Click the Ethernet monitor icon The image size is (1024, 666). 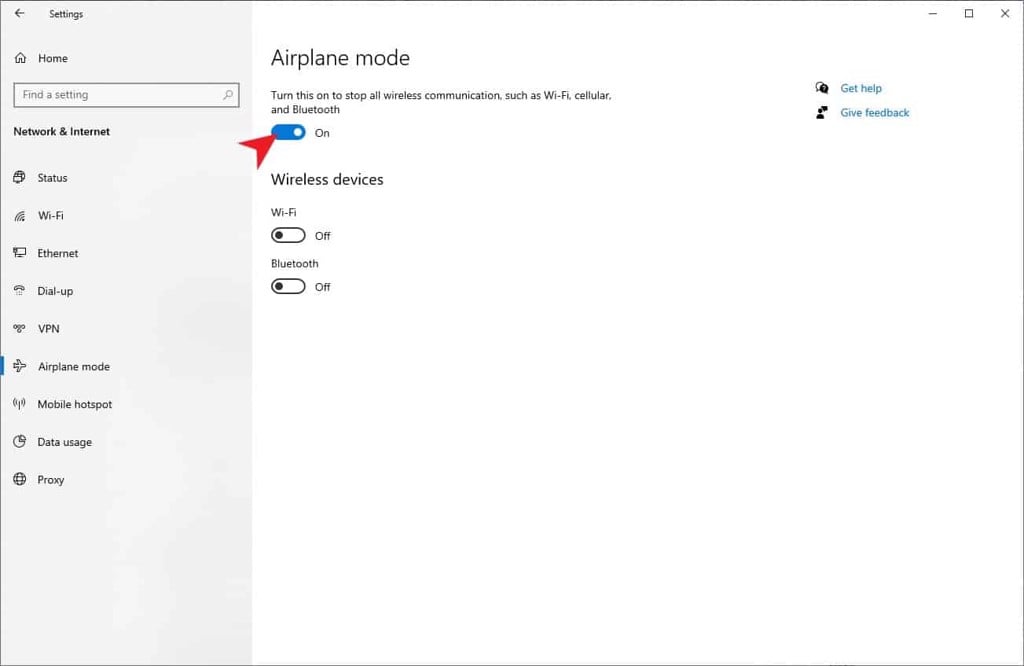pos(19,254)
